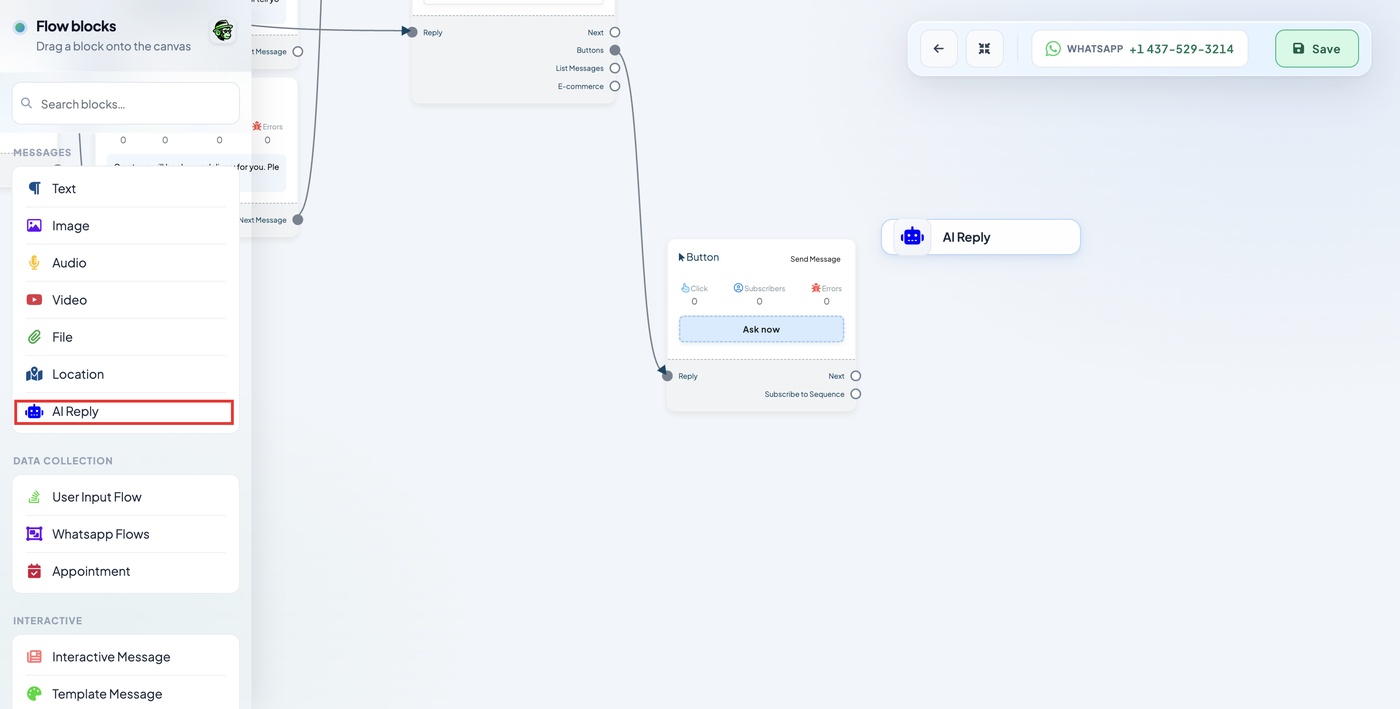Select the Text block paragraph icon
Screen dimensions: 1400x709
[35, 188]
